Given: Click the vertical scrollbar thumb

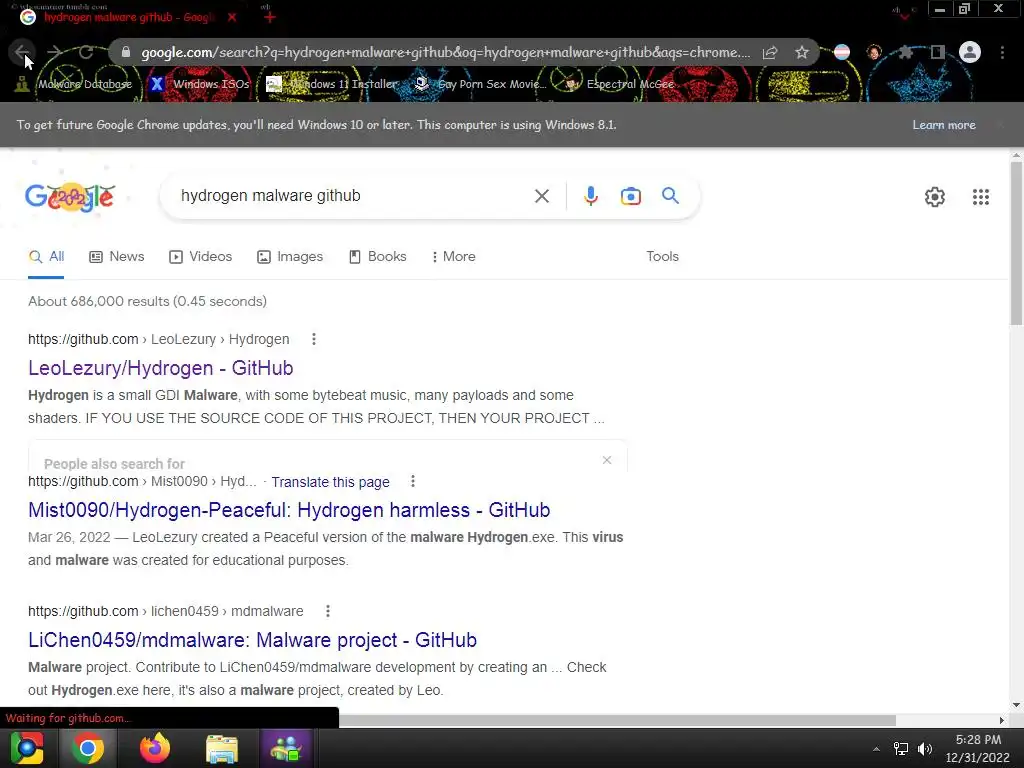Looking at the screenshot, I should click(x=1016, y=243).
